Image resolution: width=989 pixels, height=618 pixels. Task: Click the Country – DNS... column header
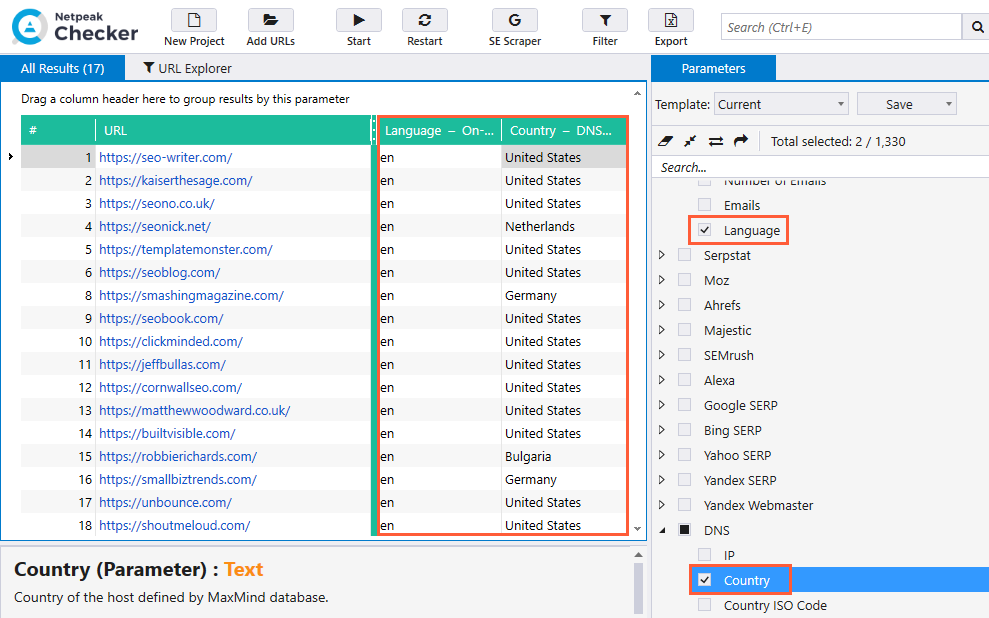coord(564,131)
